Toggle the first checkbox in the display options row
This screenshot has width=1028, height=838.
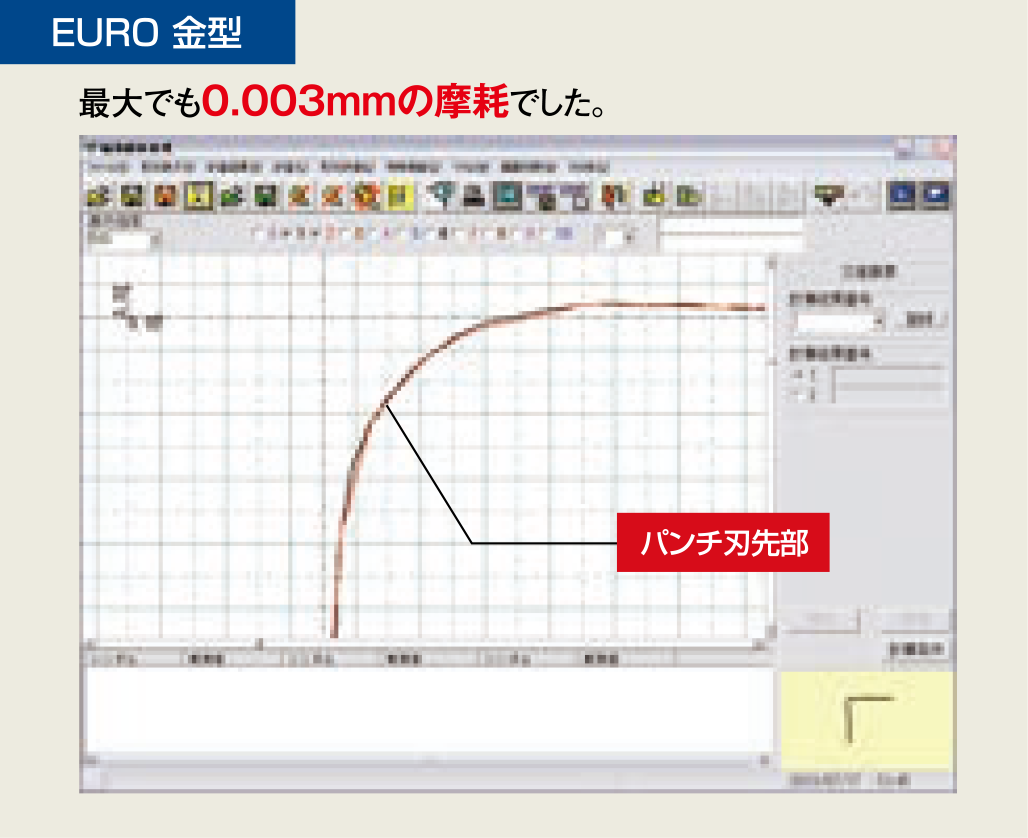point(261,235)
